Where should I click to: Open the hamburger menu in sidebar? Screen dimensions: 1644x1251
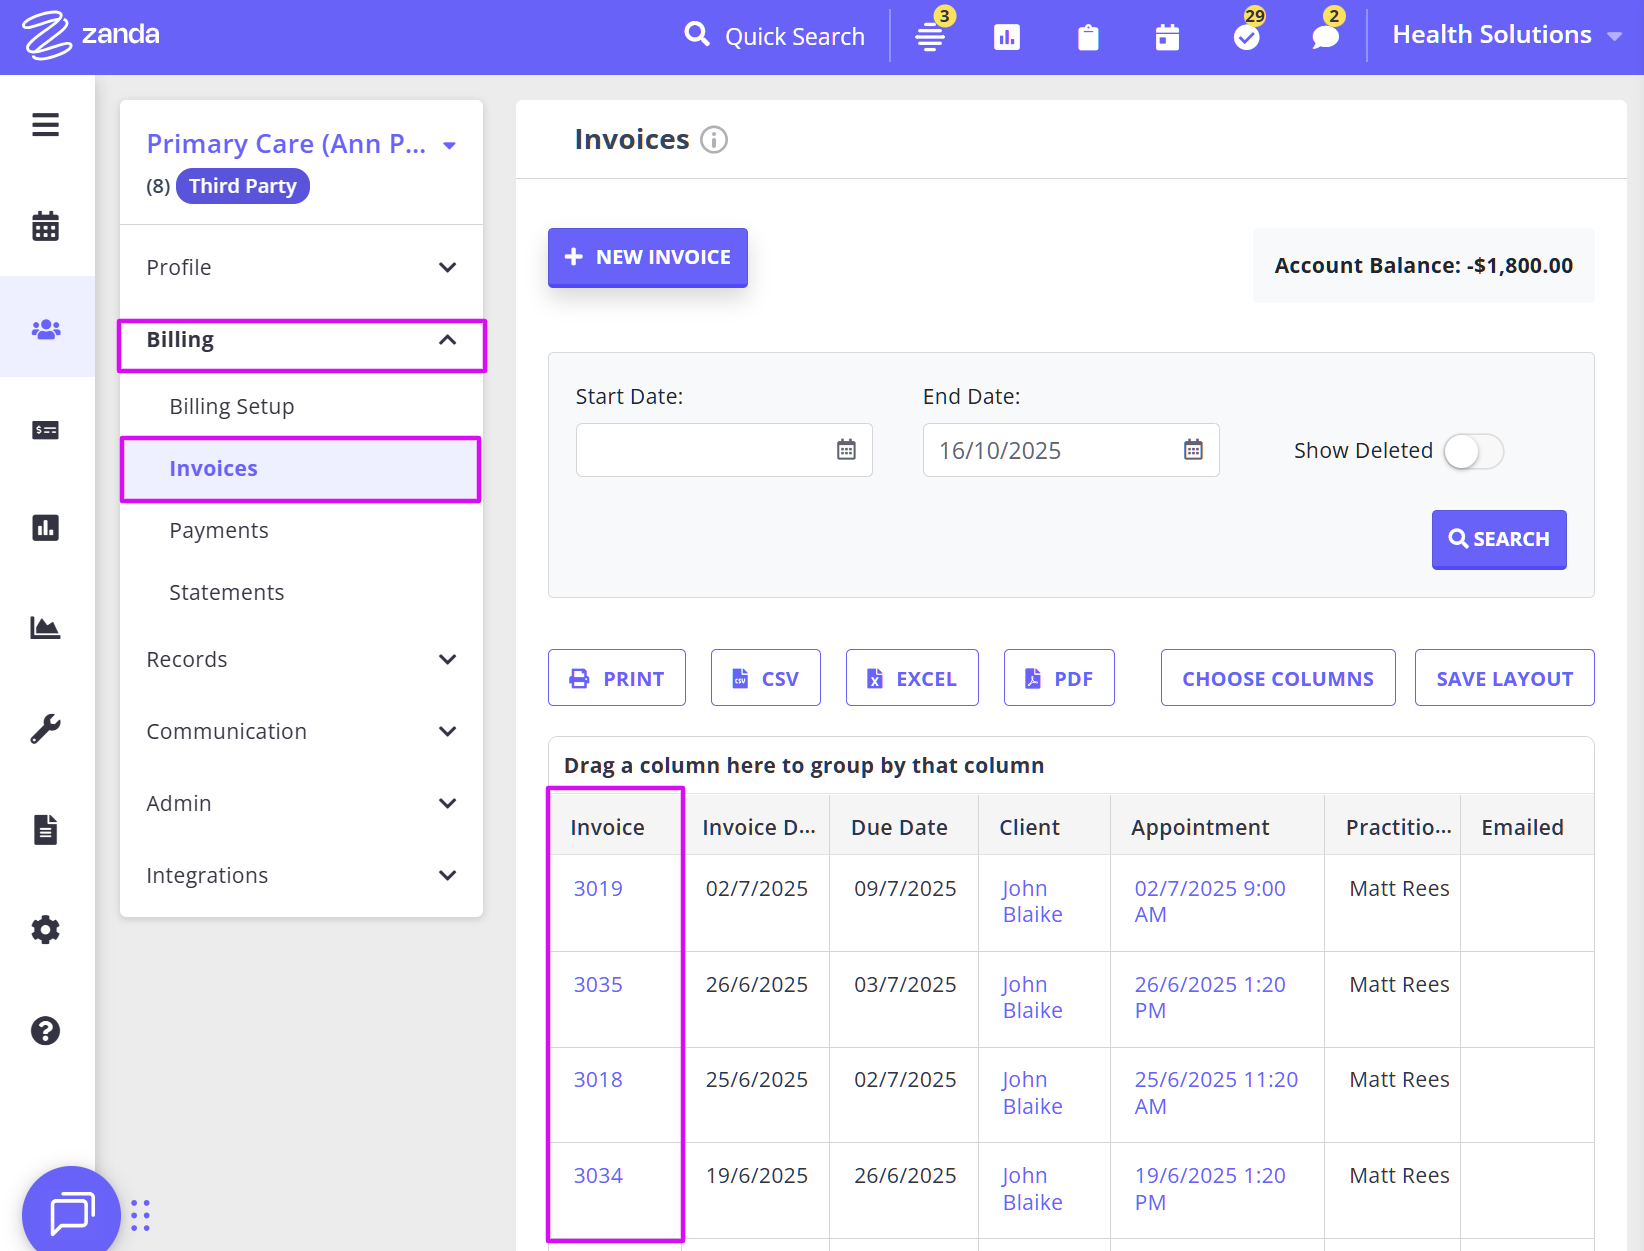45,125
